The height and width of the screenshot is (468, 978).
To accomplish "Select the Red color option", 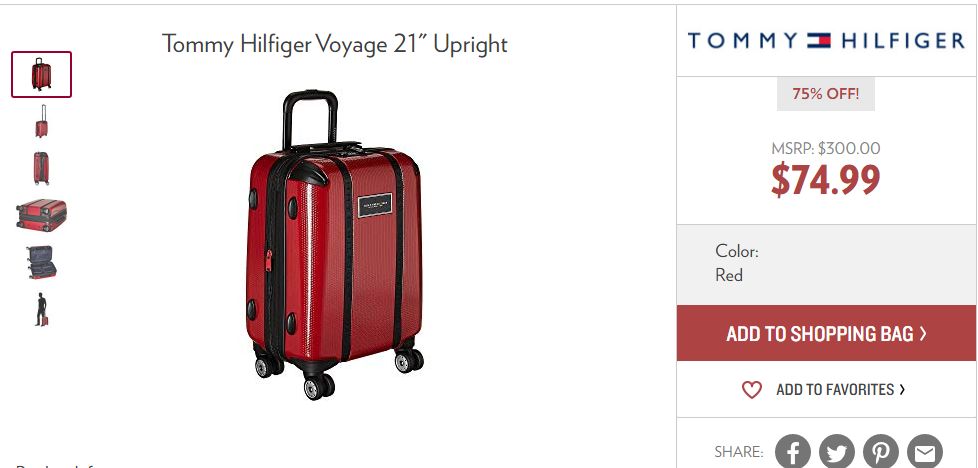I will click(729, 275).
